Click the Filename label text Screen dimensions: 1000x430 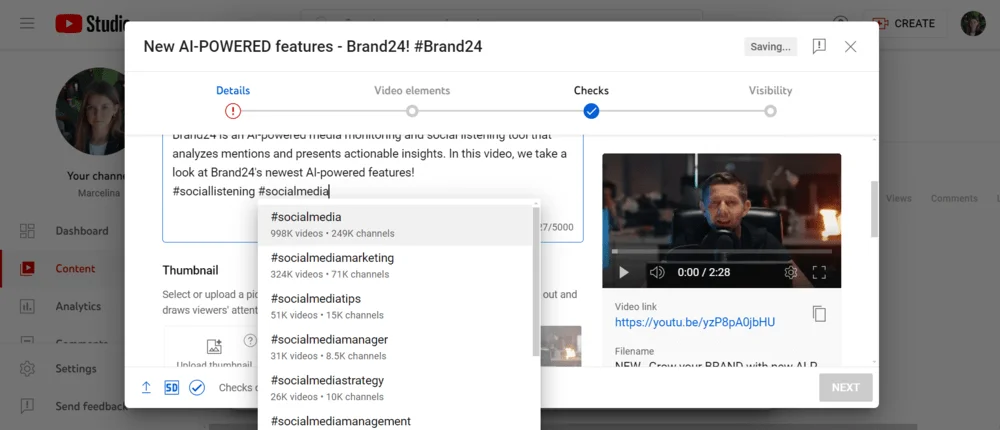tap(635, 351)
